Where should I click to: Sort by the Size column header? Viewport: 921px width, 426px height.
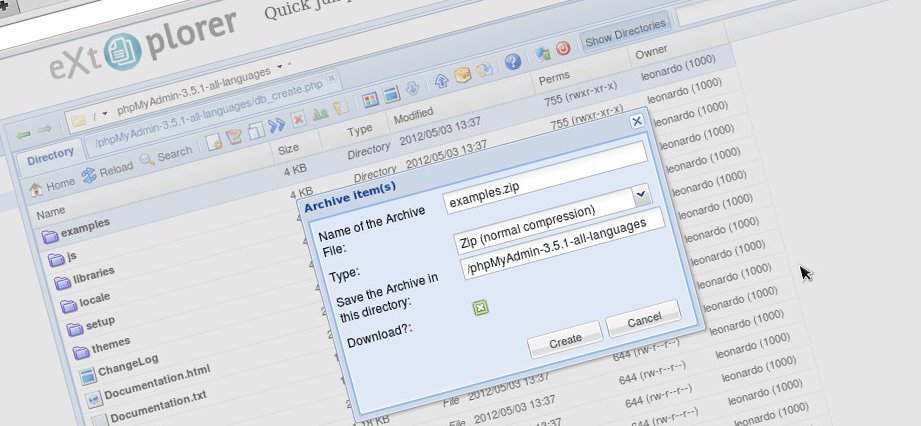(x=288, y=149)
